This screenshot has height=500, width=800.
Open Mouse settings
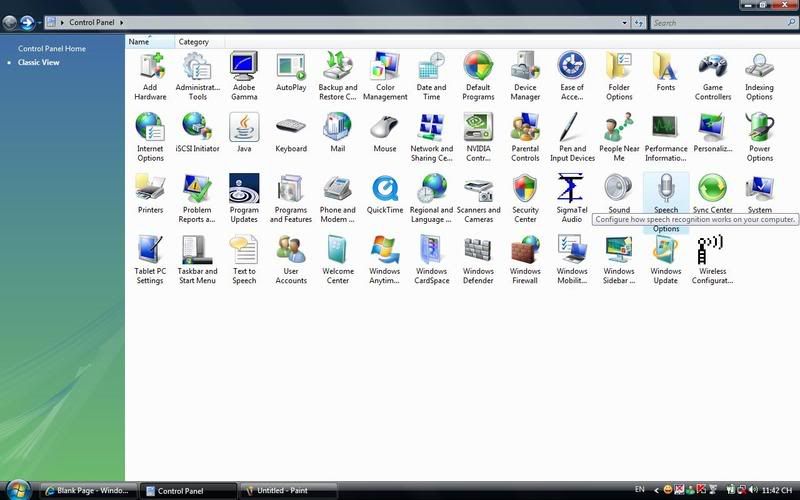pyautogui.click(x=385, y=133)
